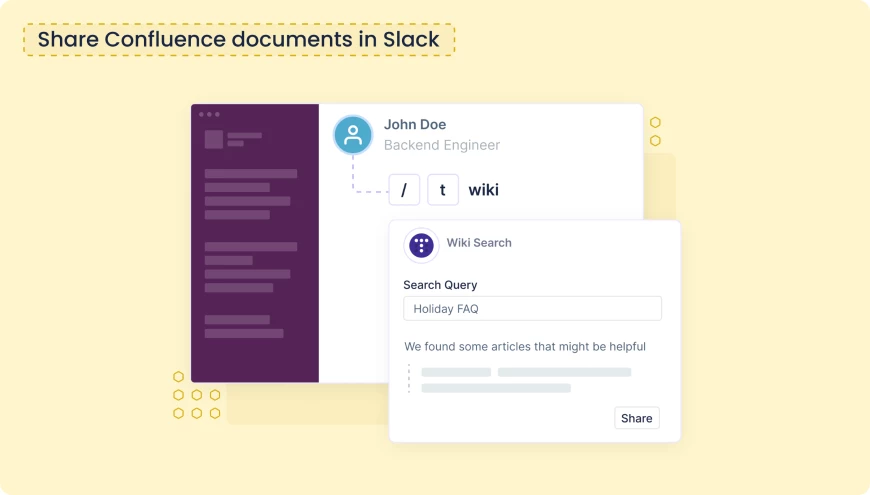Click the workspace square icon in the Slack sidebar
Screen dimensions: 870x495
tap(214, 139)
